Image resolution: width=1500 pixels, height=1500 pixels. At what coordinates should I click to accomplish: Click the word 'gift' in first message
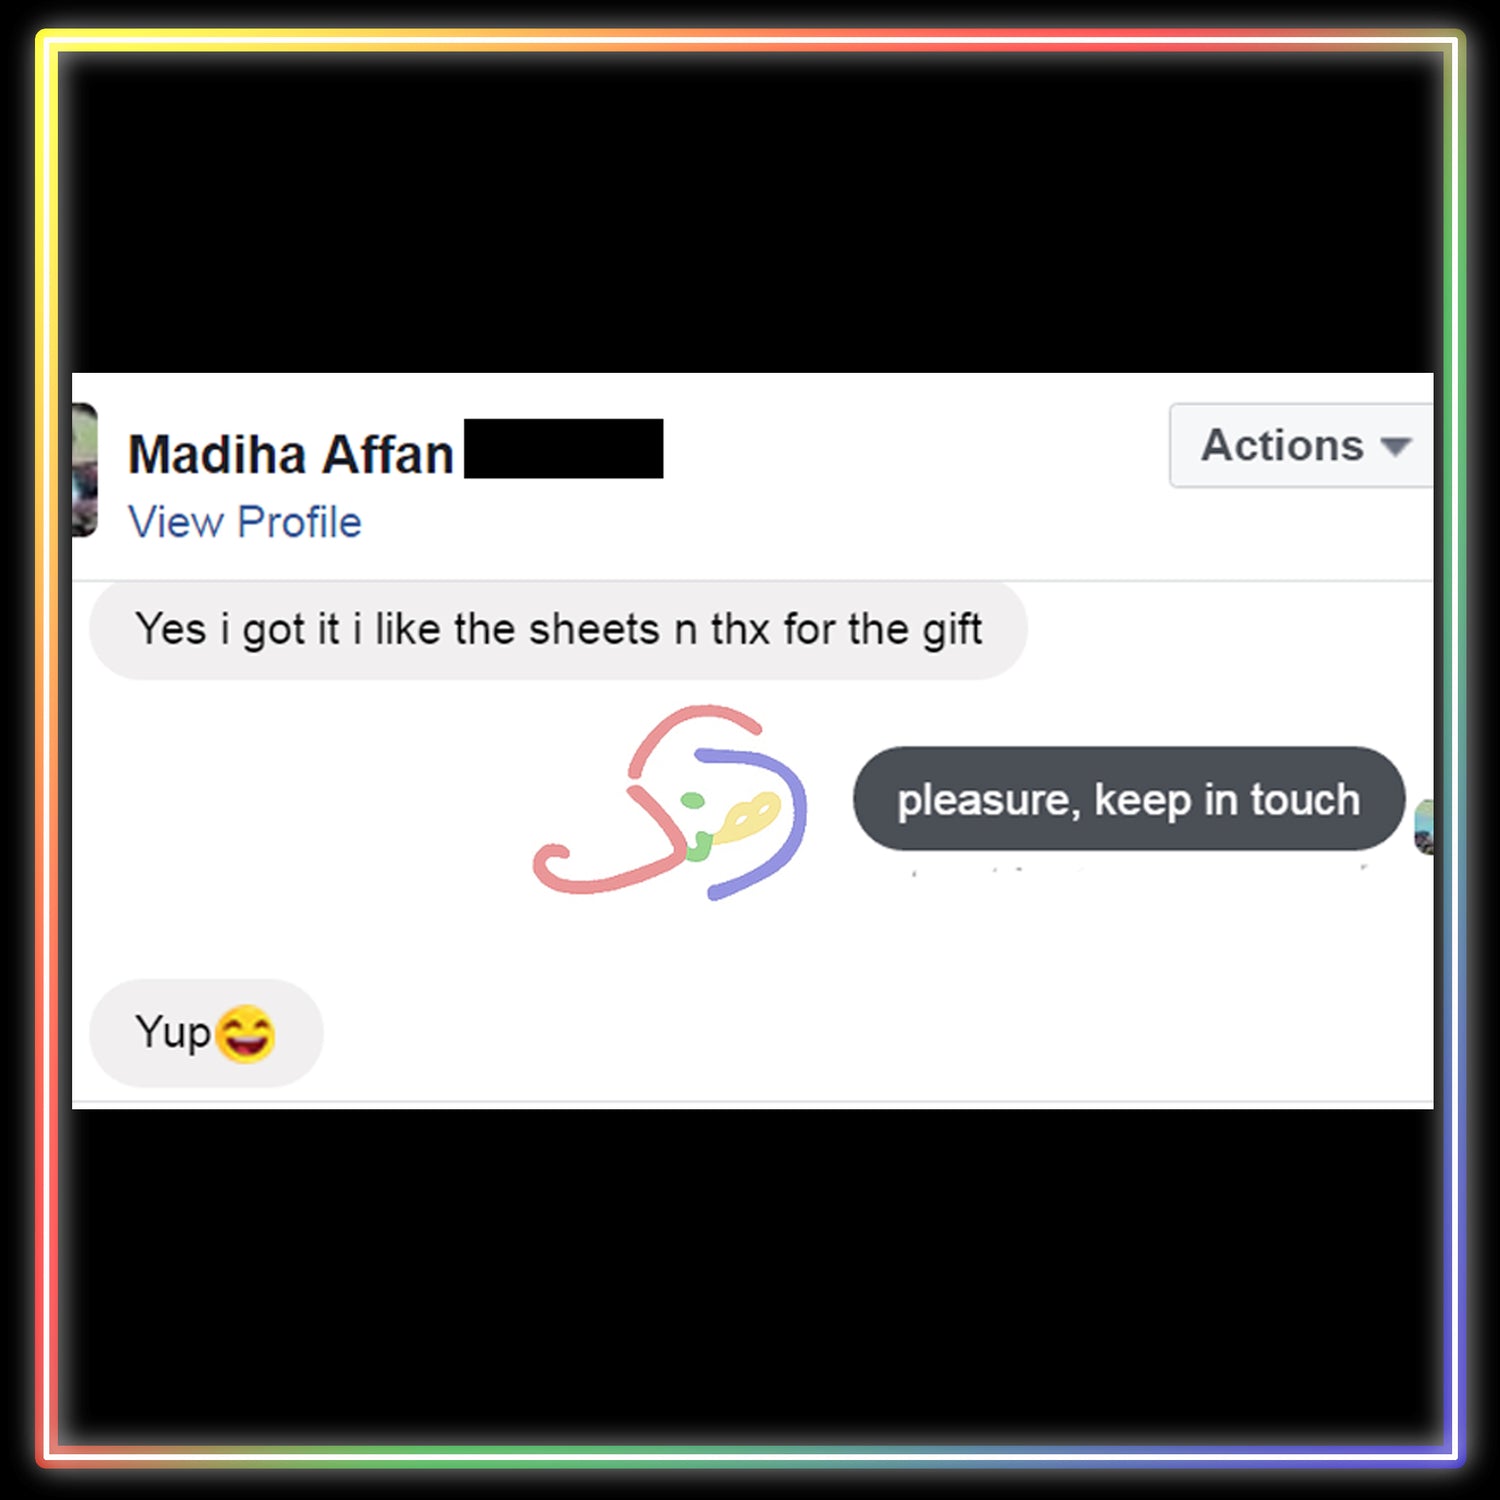coord(952,631)
